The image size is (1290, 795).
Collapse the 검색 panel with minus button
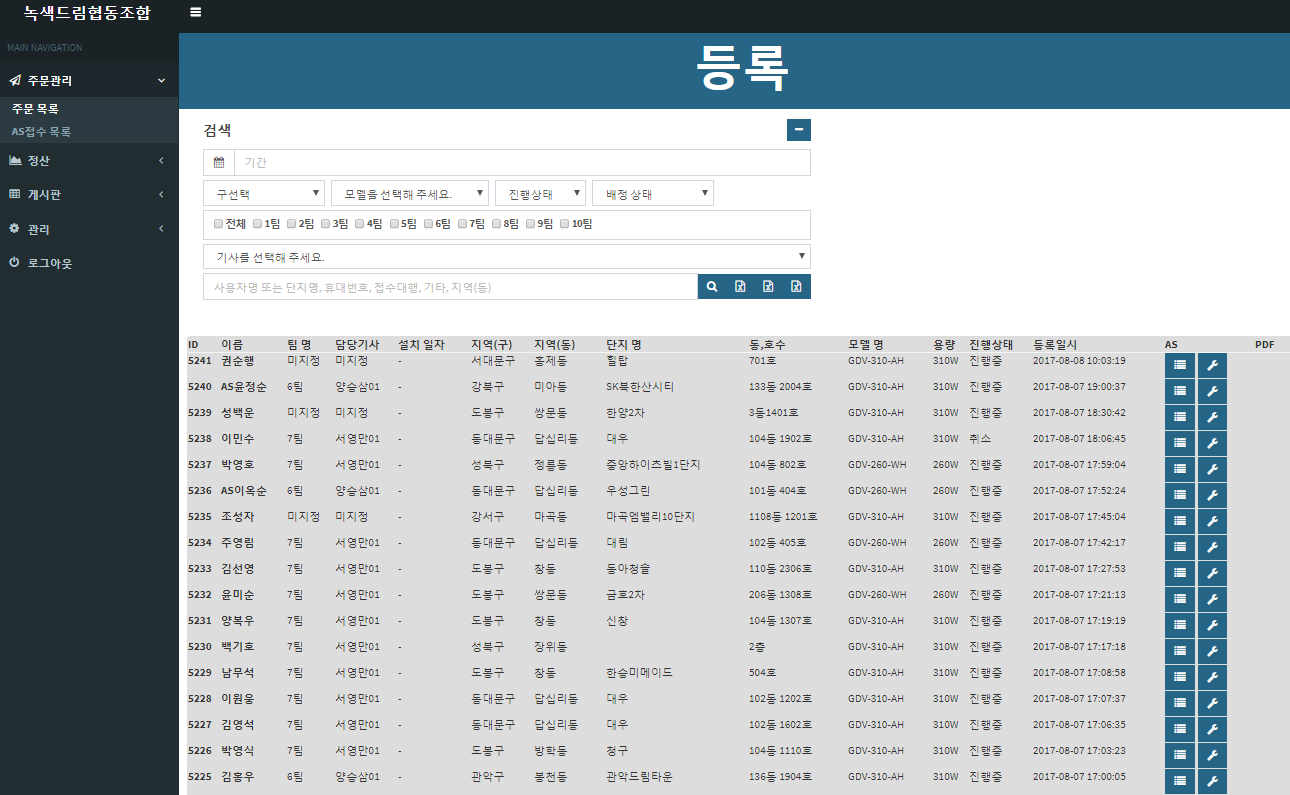pyautogui.click(x=799, y=130)
